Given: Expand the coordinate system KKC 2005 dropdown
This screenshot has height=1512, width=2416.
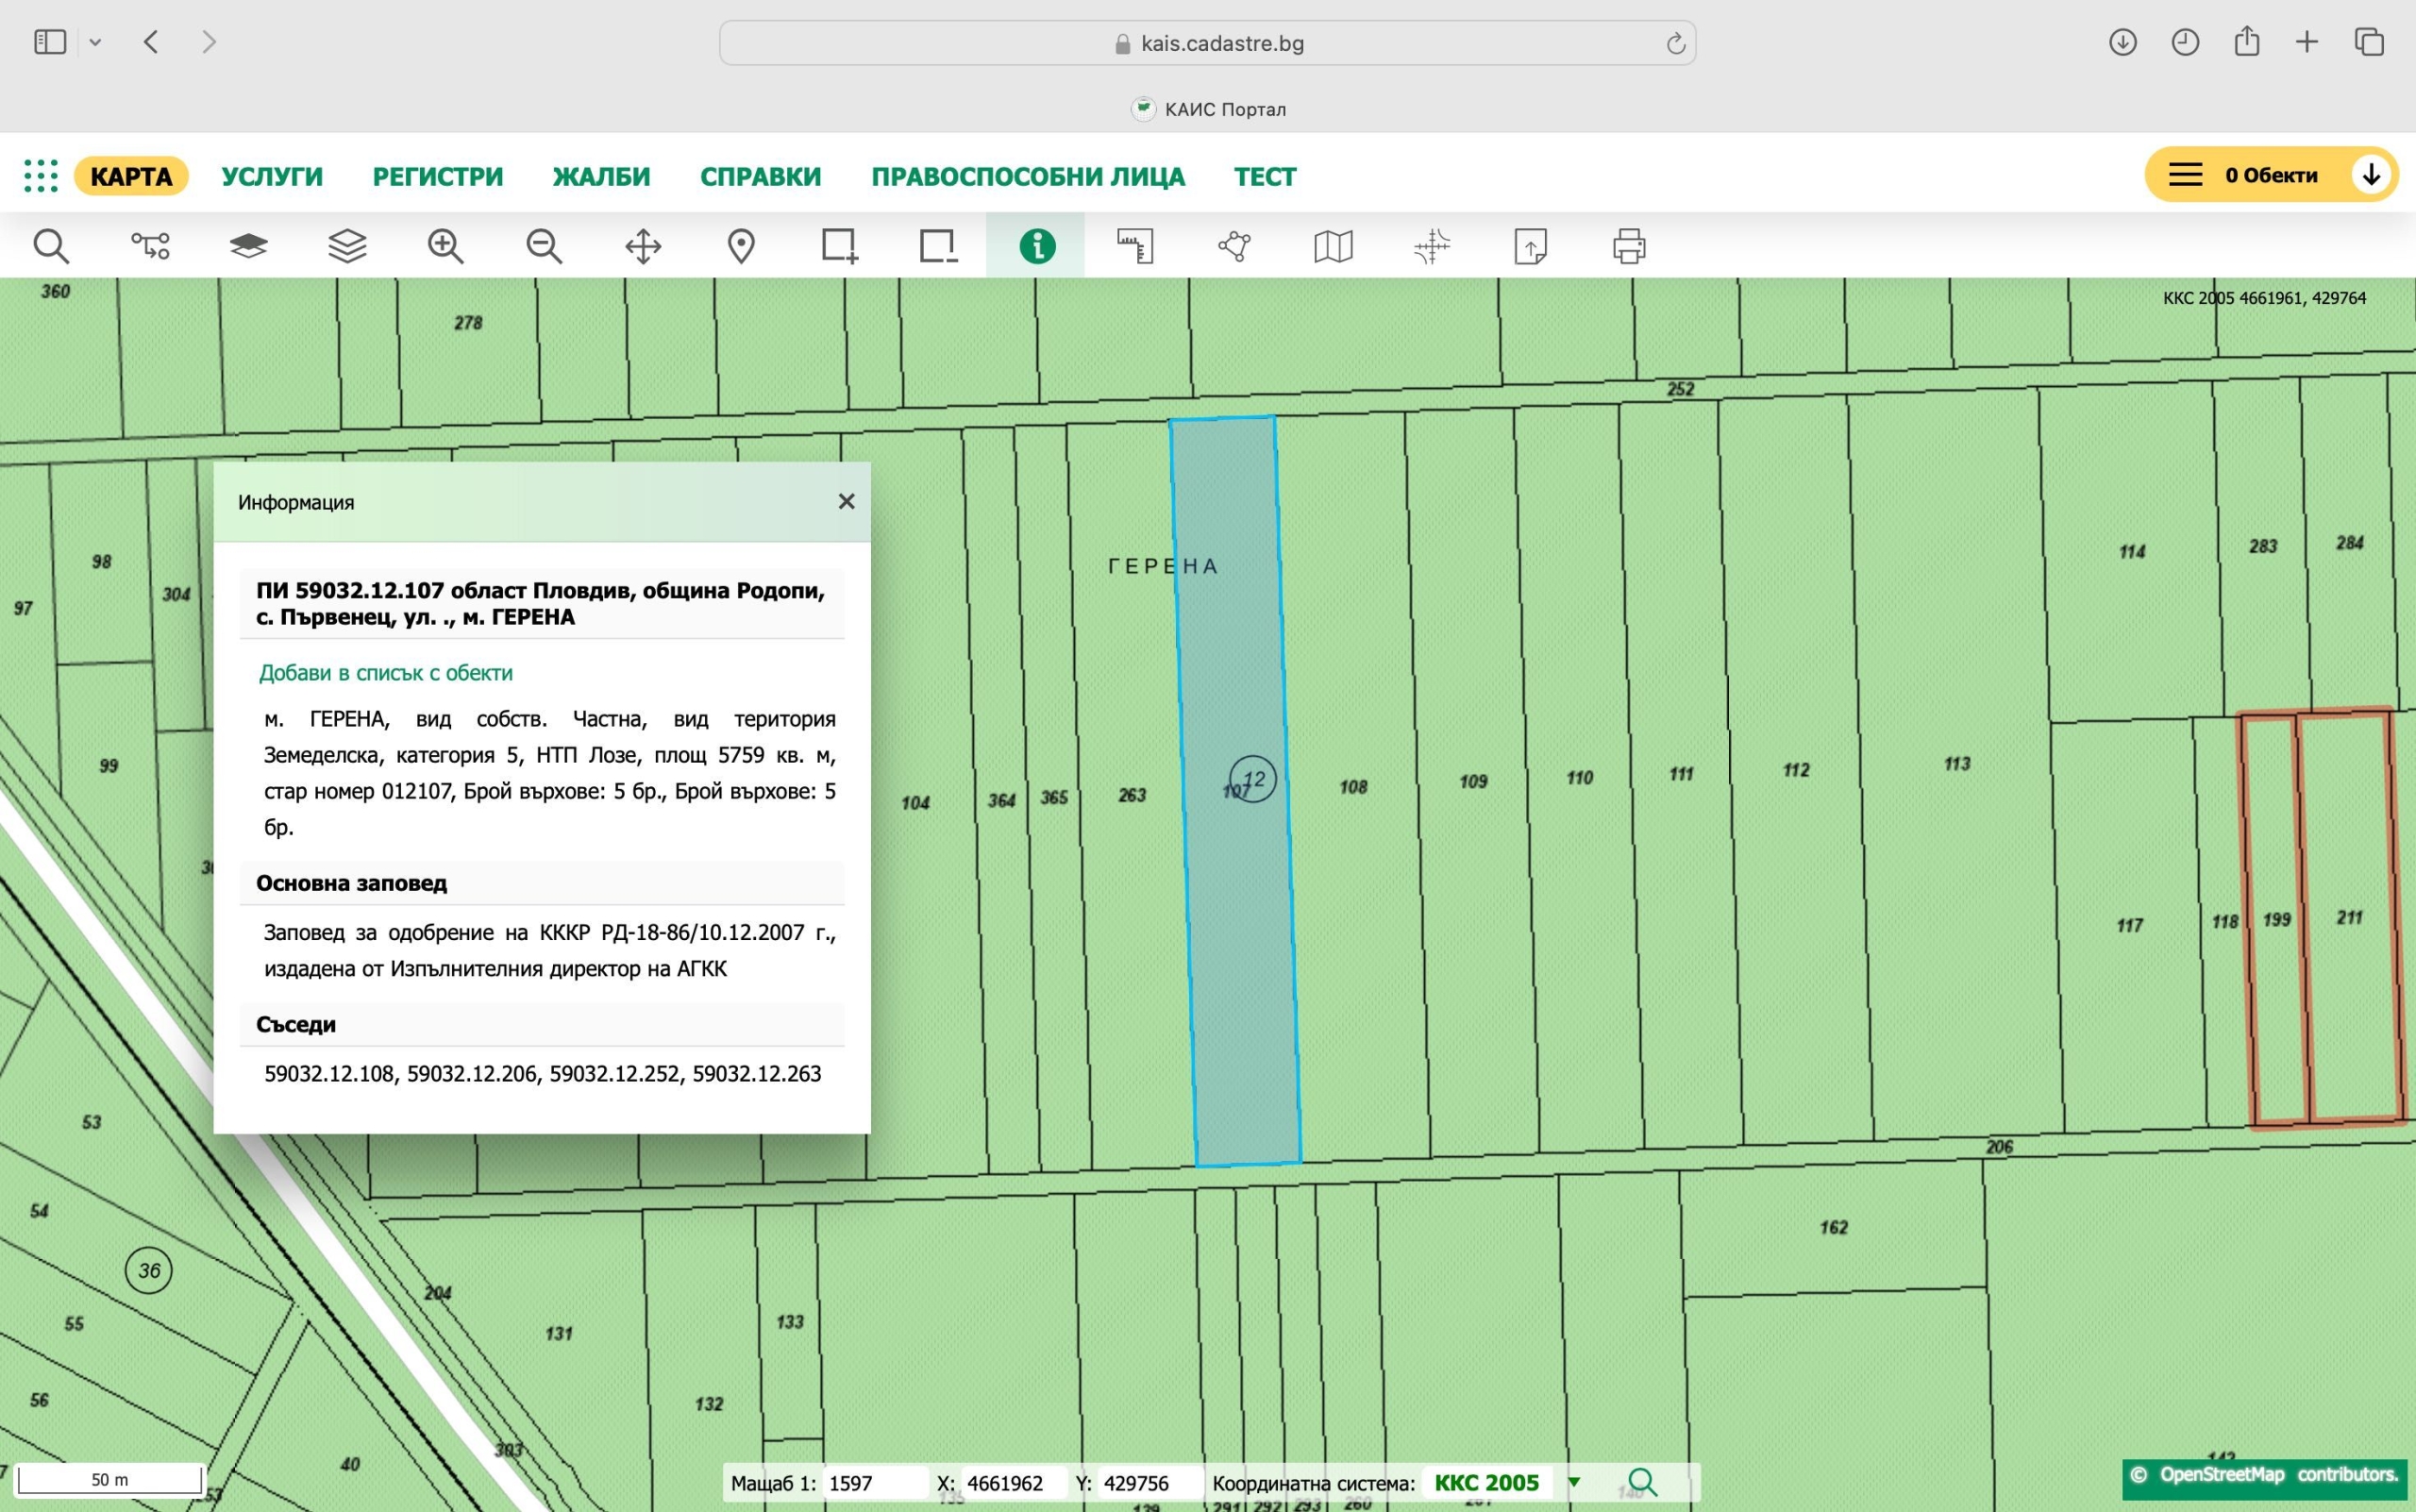Looking at the screenshot, I should tap(1574, 1482).
